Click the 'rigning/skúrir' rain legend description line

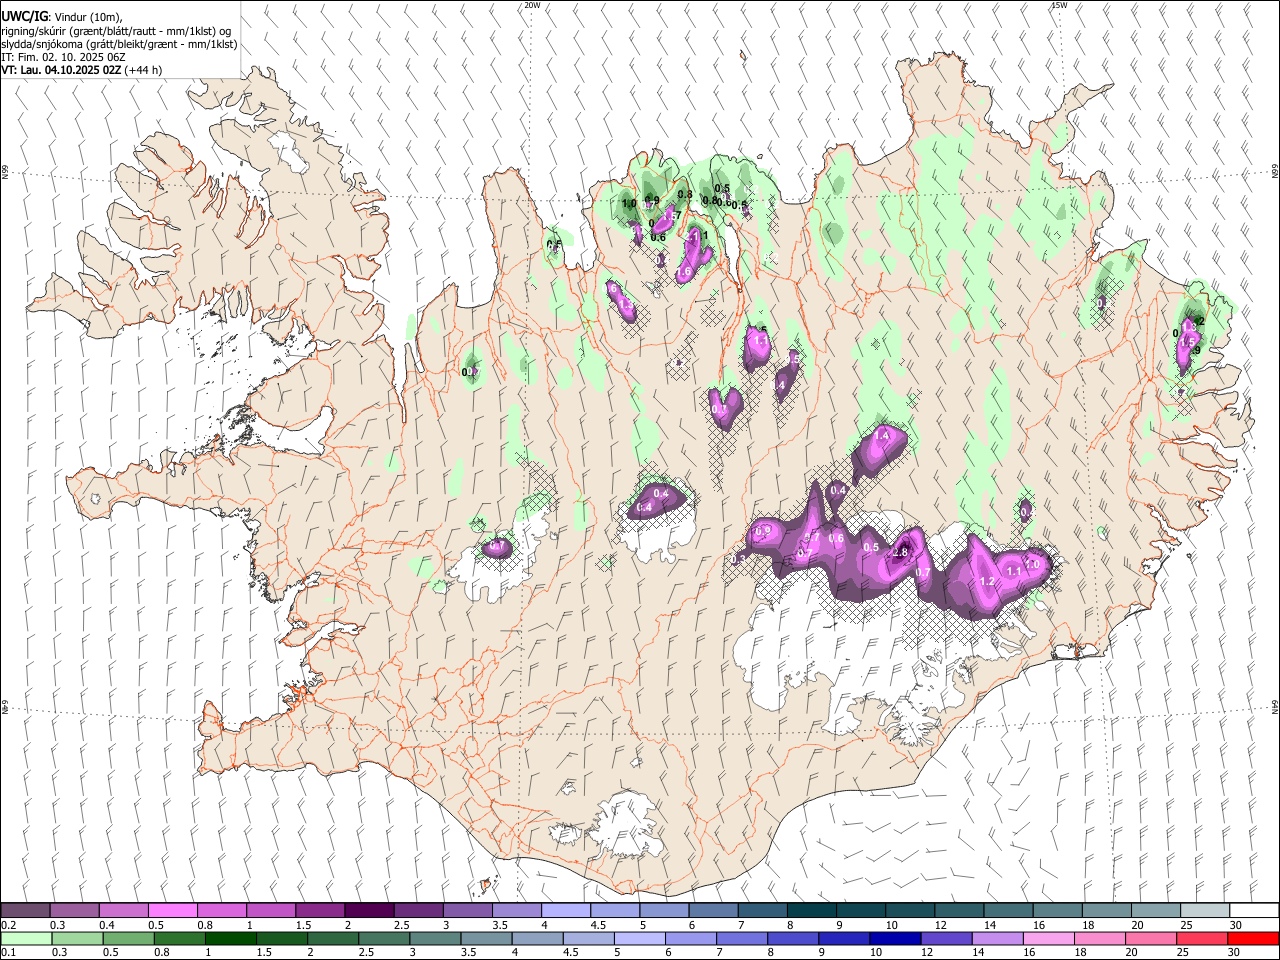point(116,31)
